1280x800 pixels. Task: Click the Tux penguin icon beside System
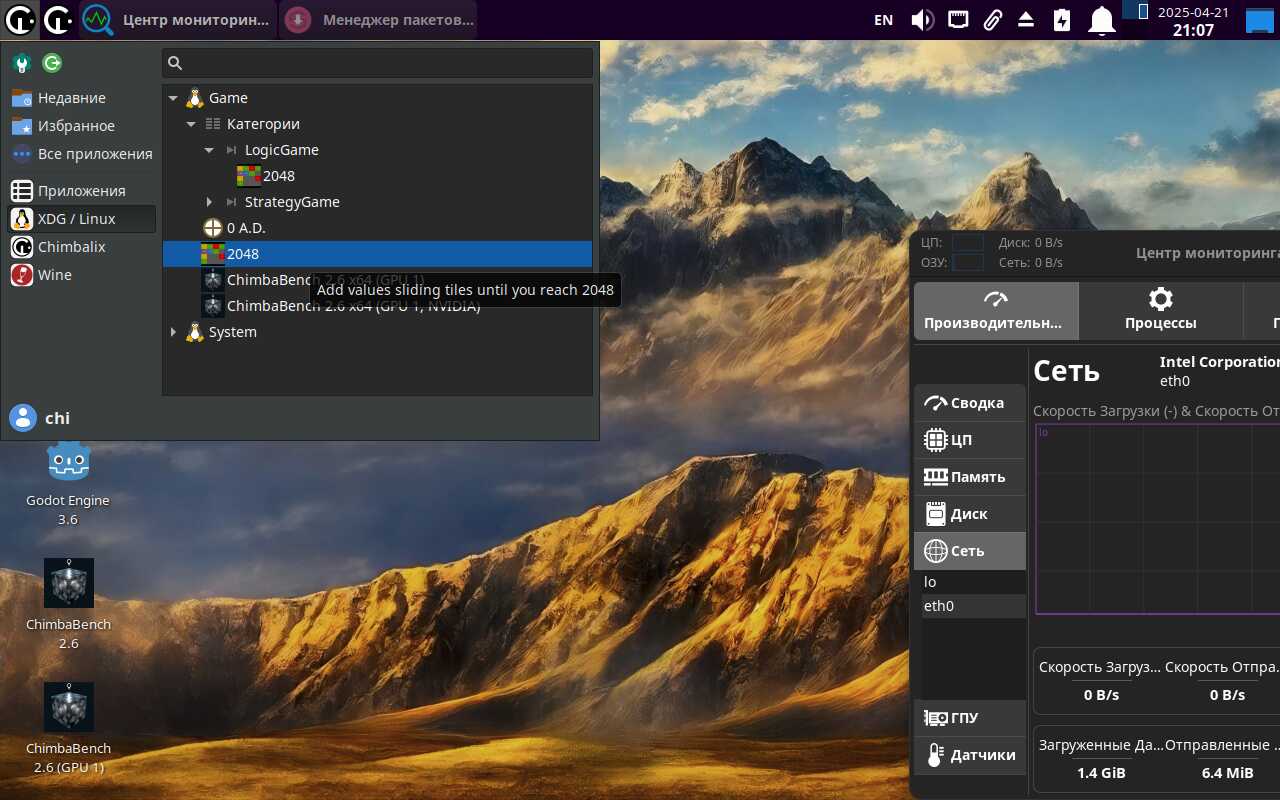195,332
